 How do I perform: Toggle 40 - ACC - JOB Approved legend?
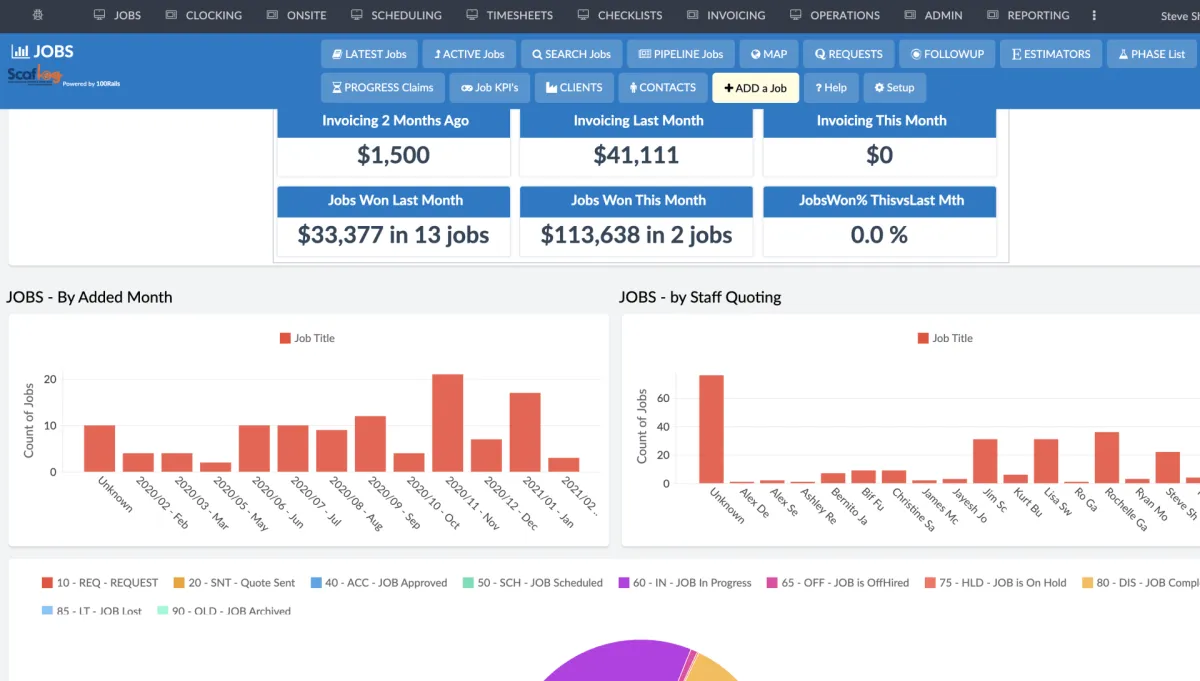point(379,582)
